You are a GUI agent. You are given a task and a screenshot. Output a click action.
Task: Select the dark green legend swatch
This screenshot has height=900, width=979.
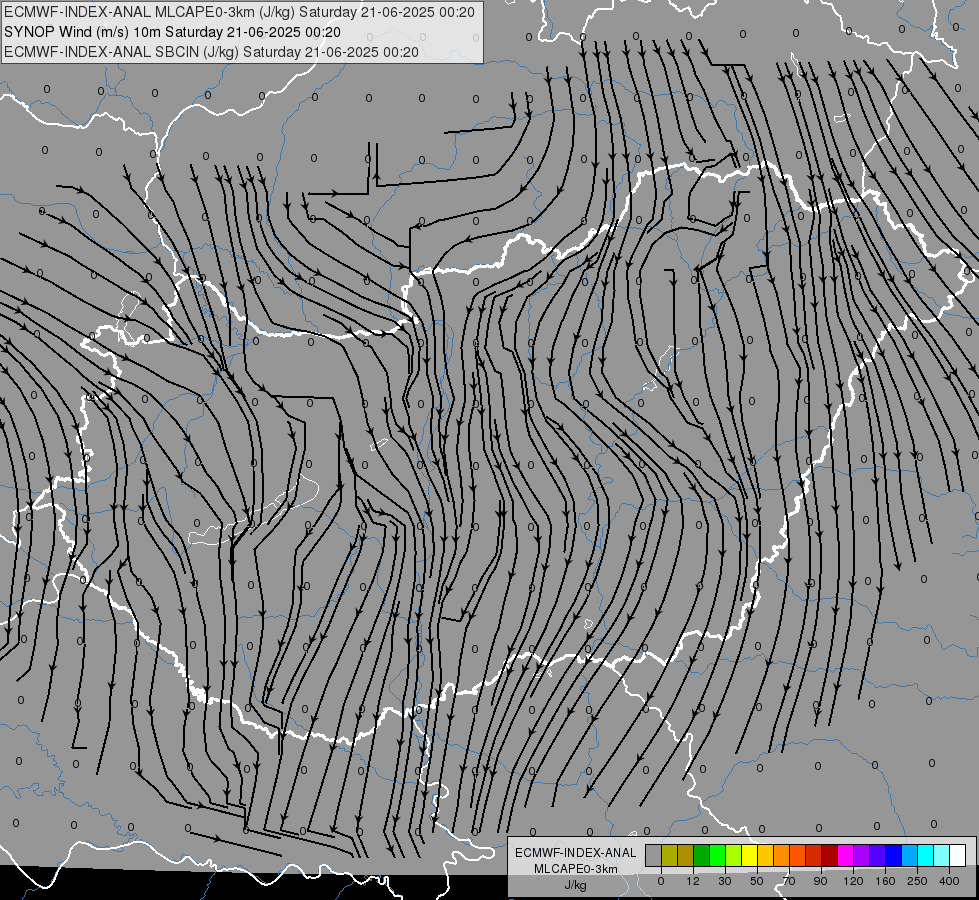click(x=702, y=855)
